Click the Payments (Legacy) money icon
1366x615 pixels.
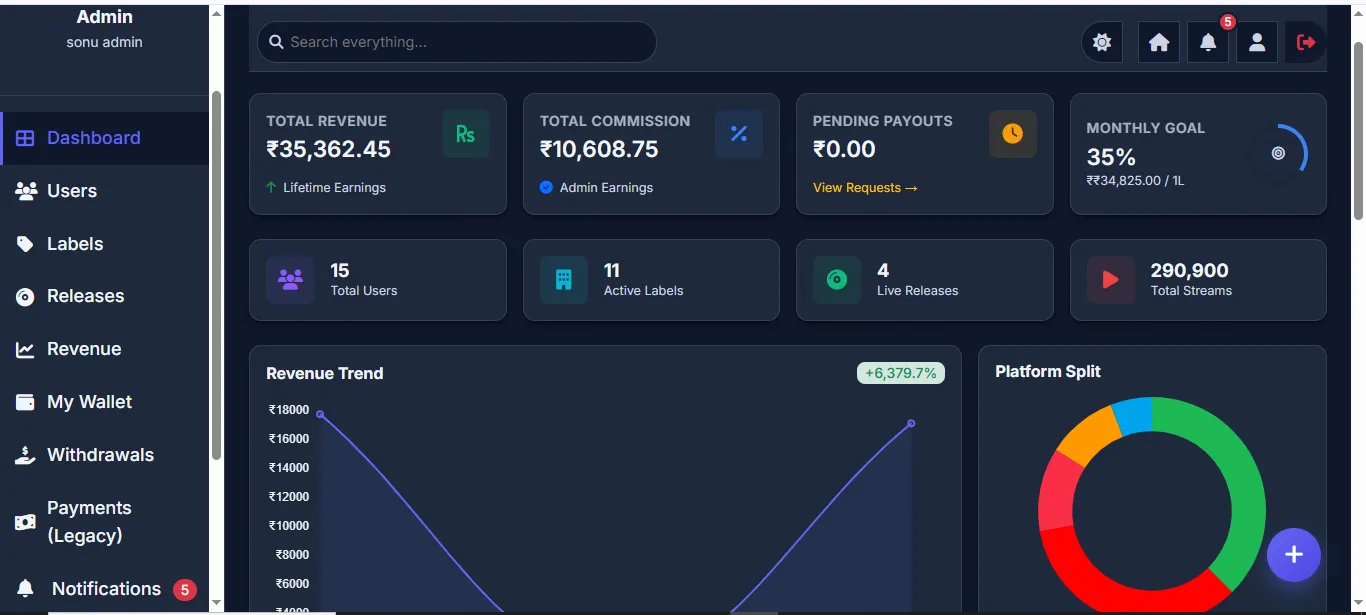(x=26, y=522)
